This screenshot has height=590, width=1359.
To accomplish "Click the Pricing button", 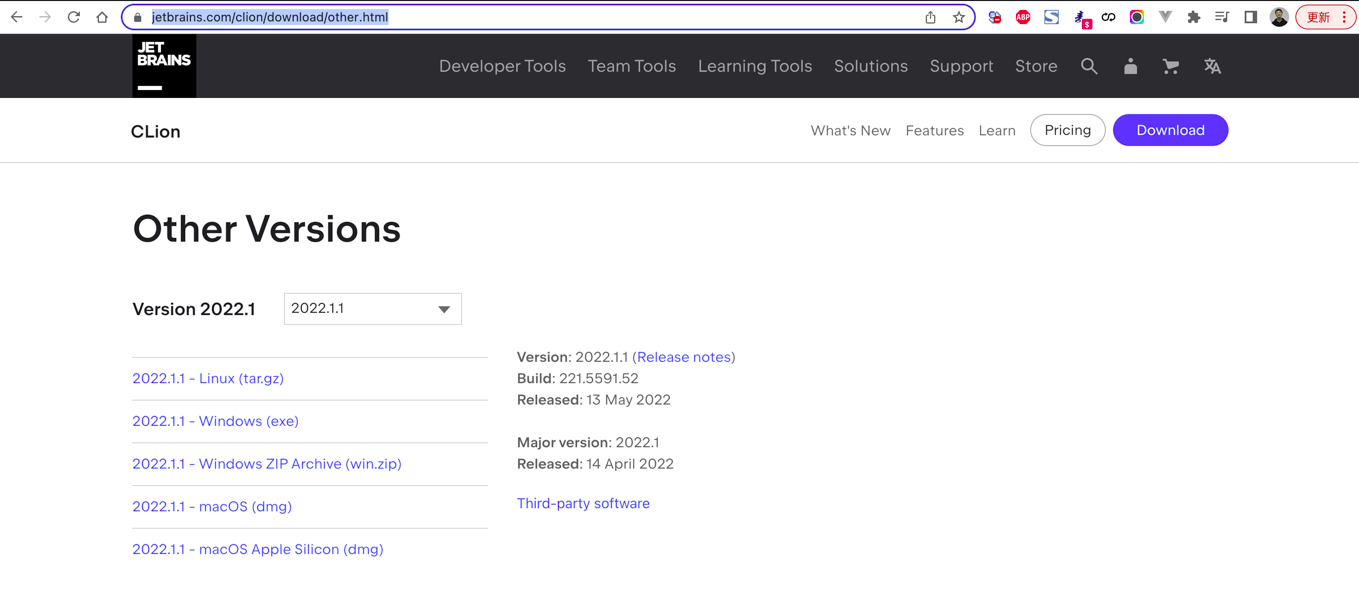I will click(1067, 130).
